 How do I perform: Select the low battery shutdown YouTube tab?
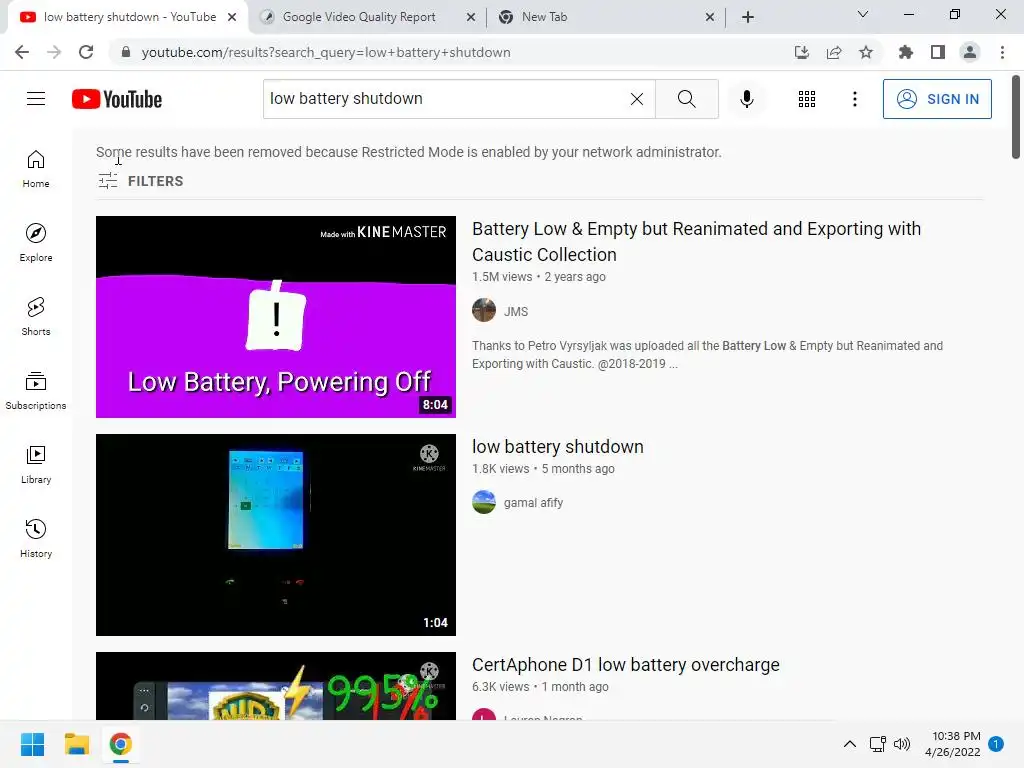[x=129, y=17]
